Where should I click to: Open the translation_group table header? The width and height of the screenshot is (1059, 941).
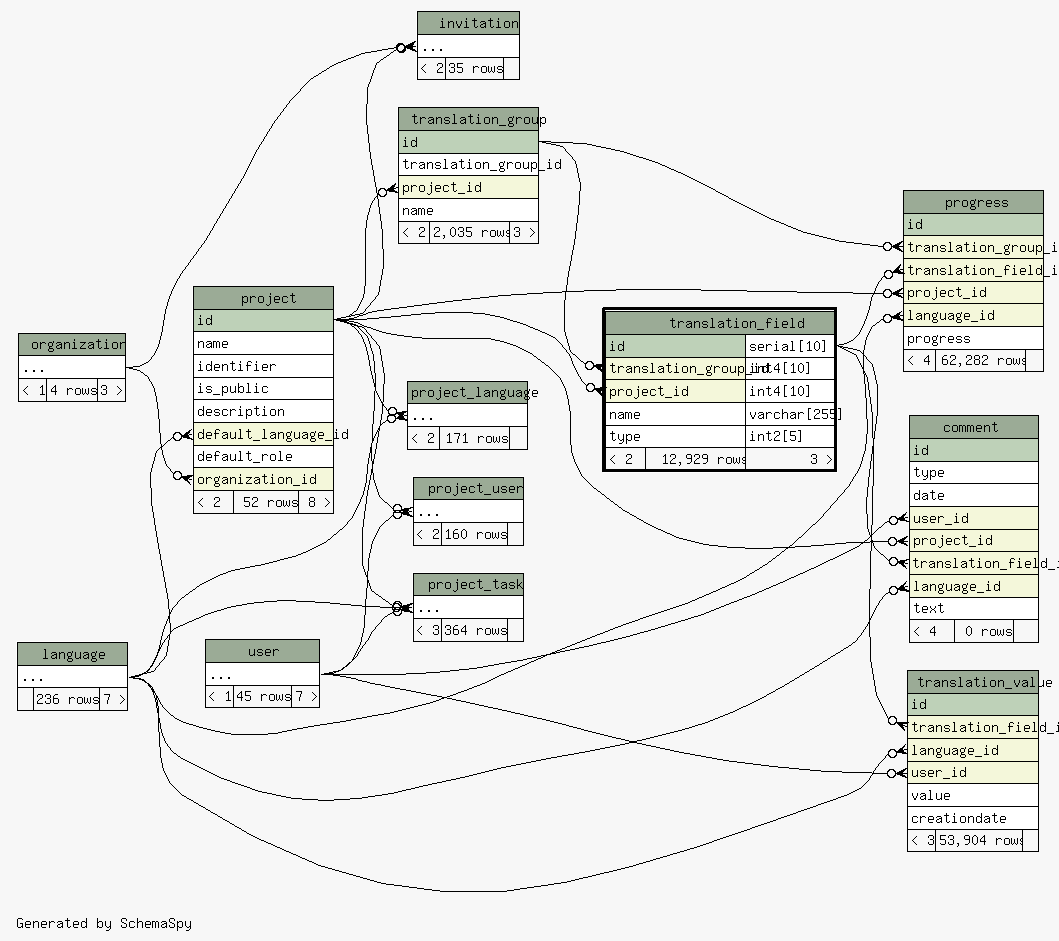pyautogui.click(x=468, y=119)
